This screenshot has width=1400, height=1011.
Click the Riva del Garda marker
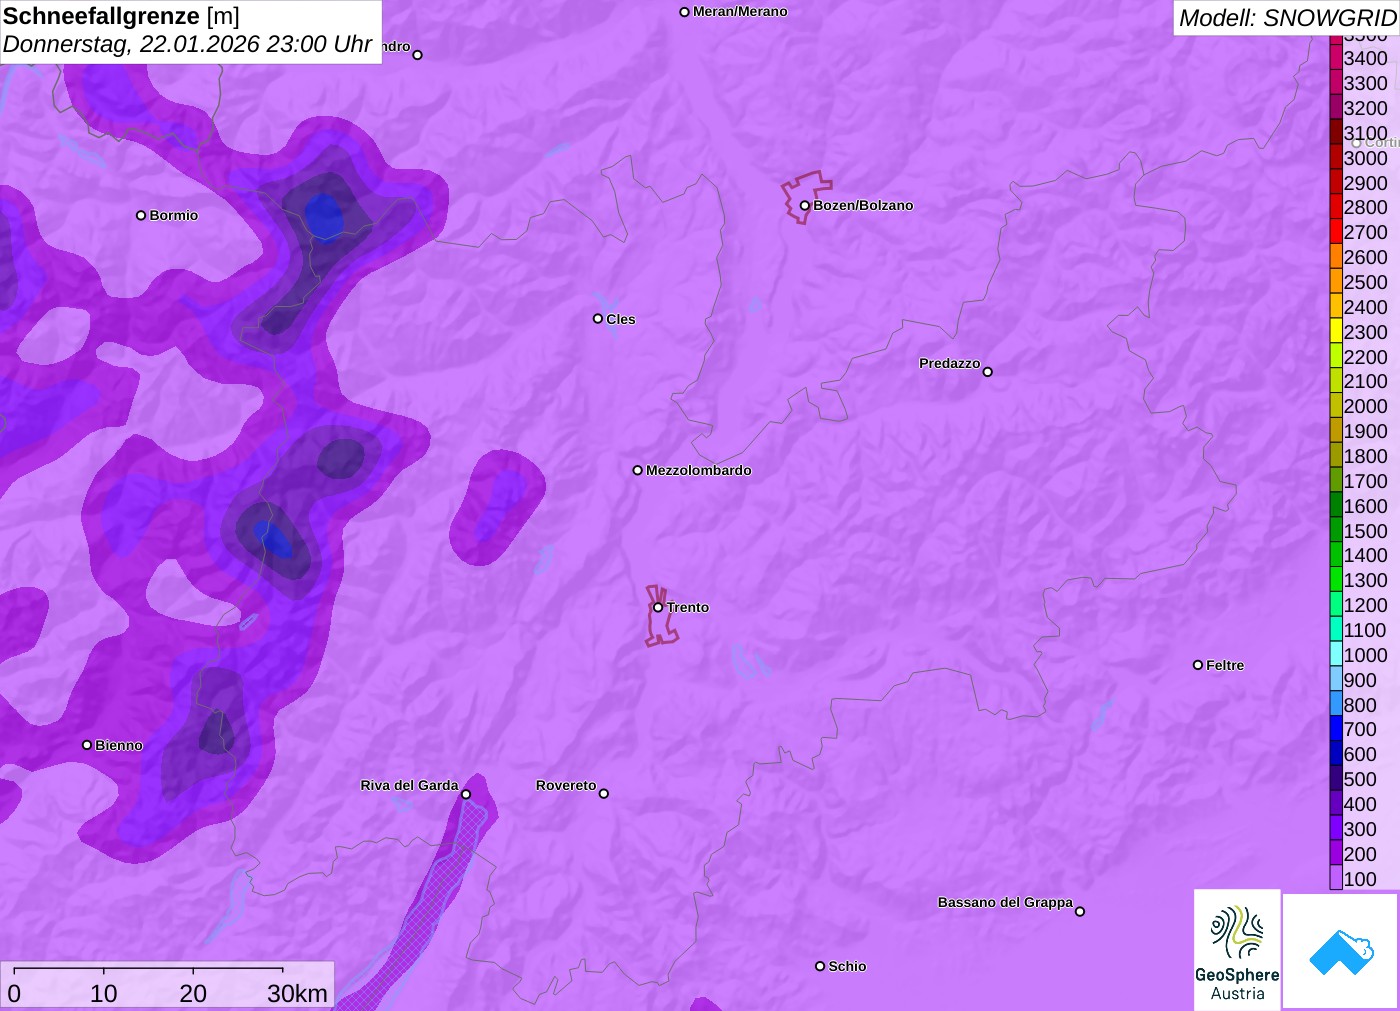466,794
